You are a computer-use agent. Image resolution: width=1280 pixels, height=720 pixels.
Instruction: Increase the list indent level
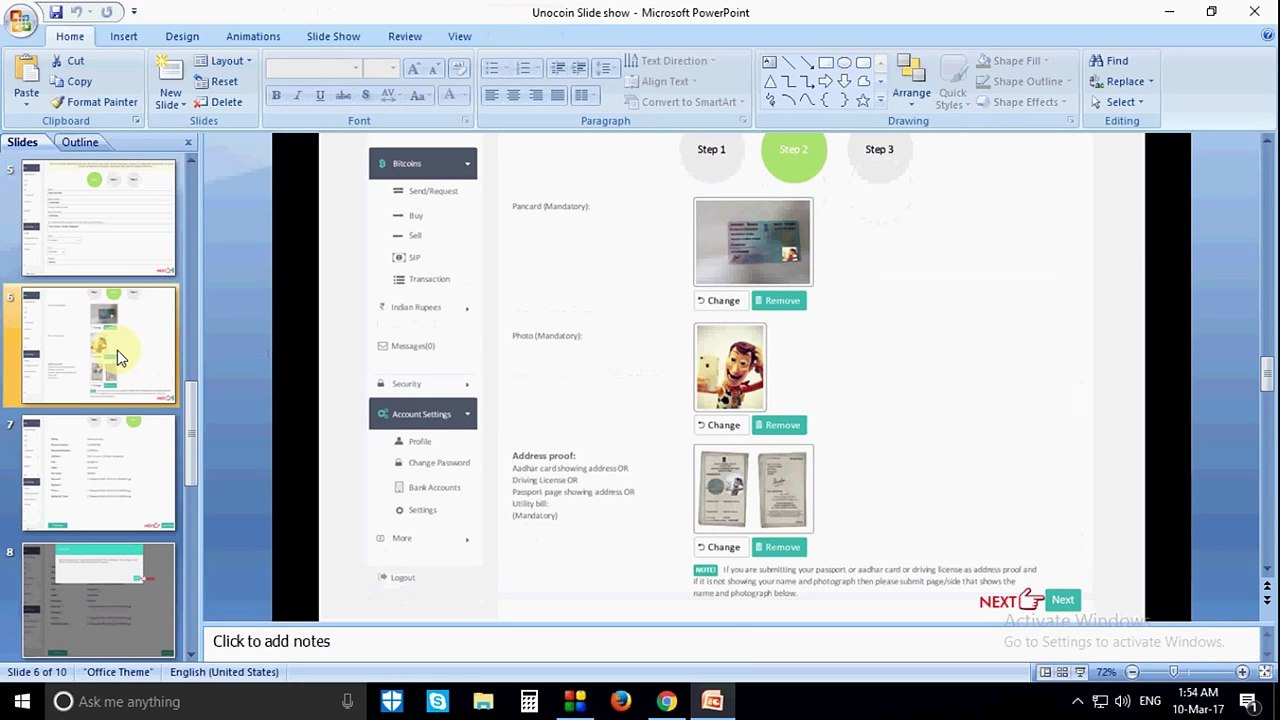coord(579,68)
